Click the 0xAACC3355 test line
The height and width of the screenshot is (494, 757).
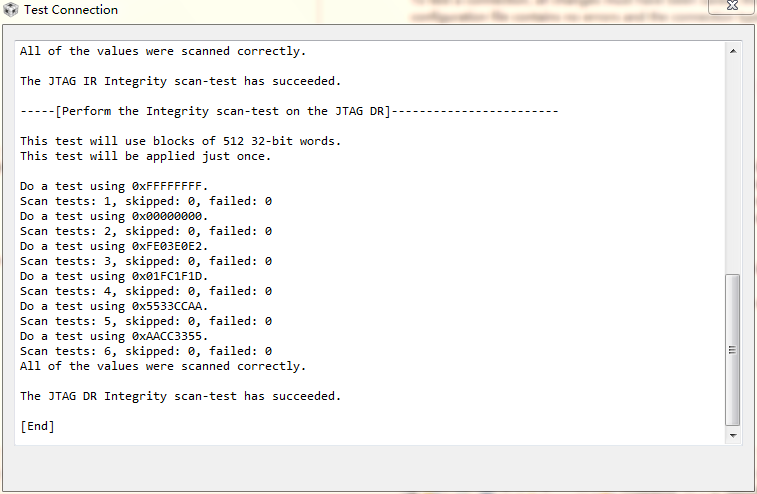click(113, 336)
